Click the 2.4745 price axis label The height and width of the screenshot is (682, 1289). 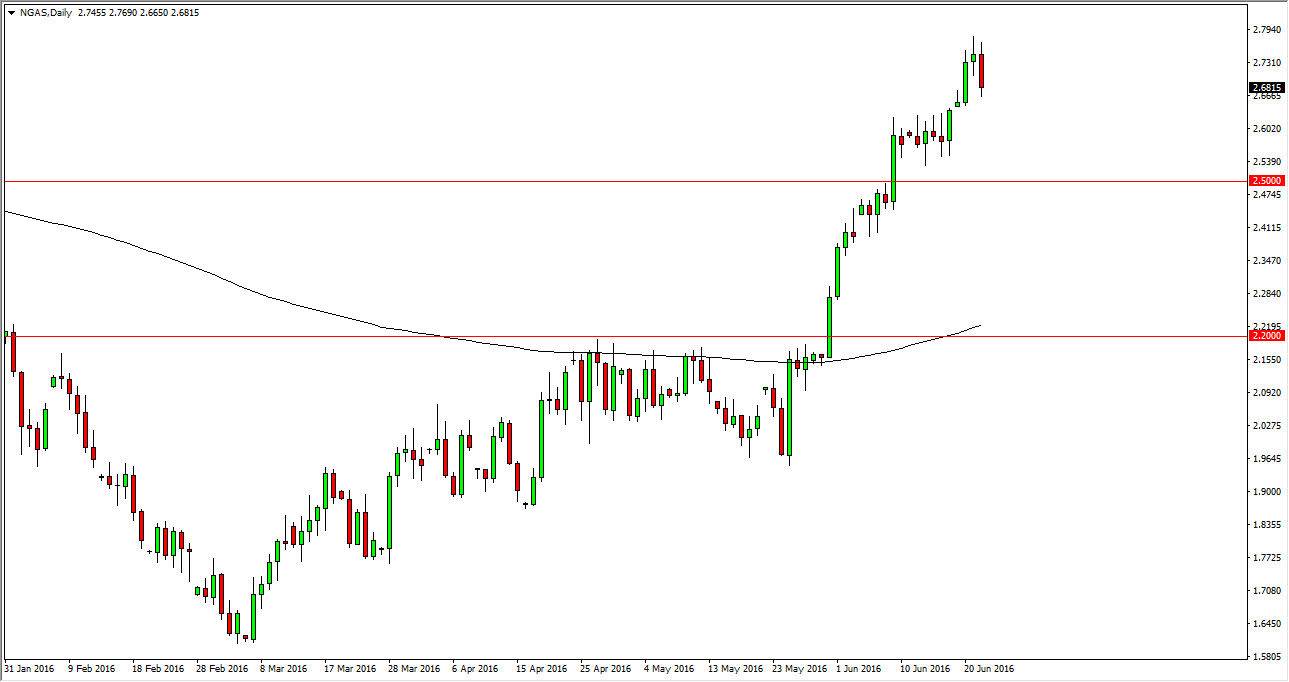[1265, 195]
